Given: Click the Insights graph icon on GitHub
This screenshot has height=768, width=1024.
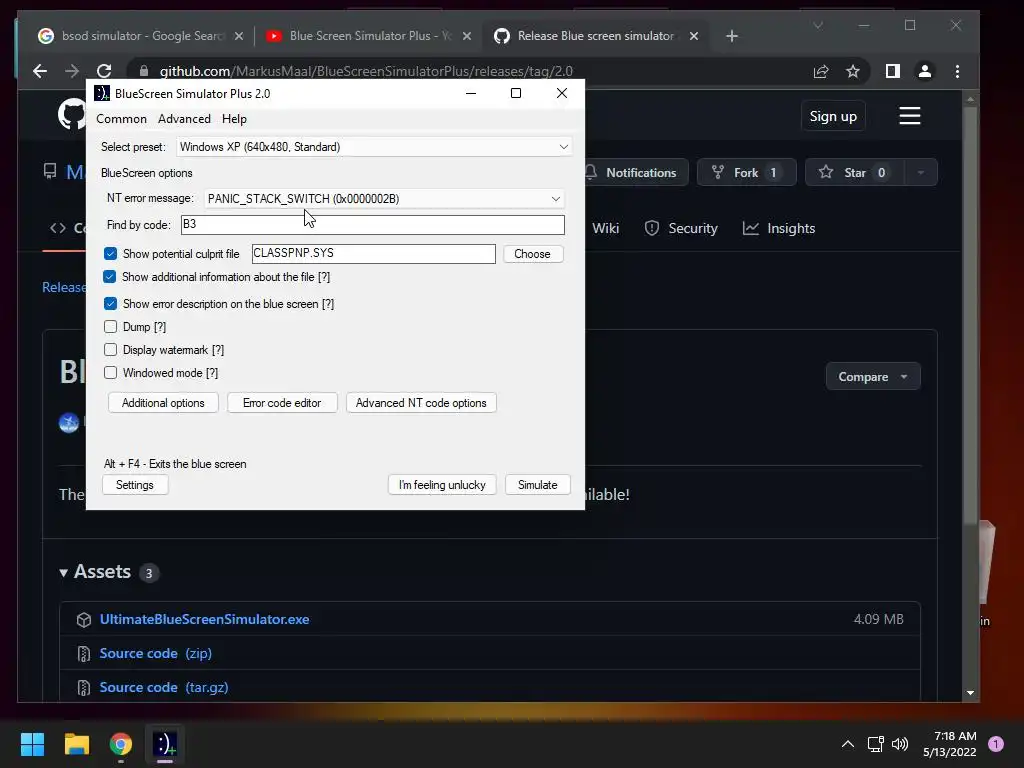Looking at the screenshot, I should point(751,228).
